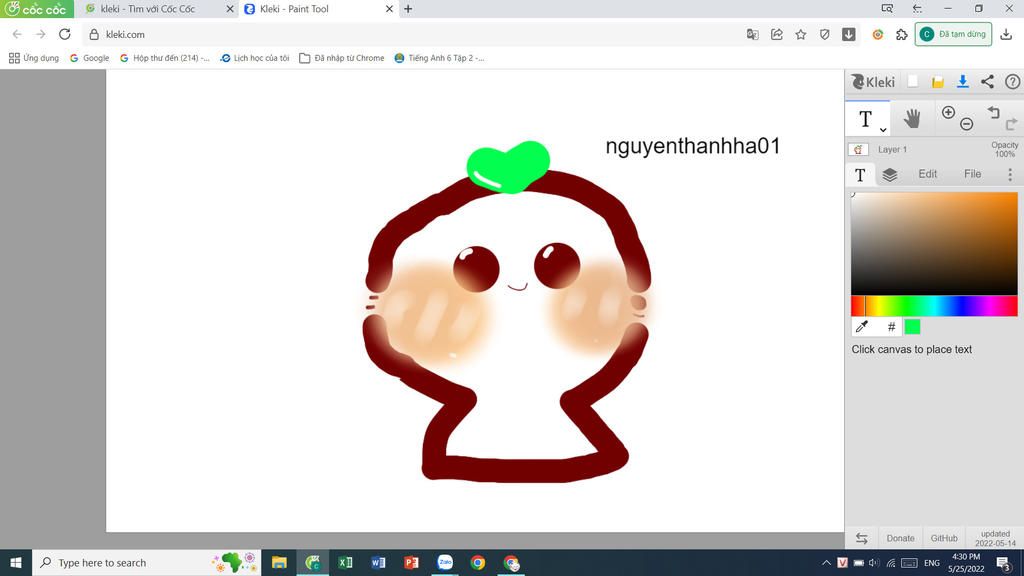Flip the panel side with the arrows icon
Image resolution: width=1024 pixels, height=576 pixels.
point(861,538)
